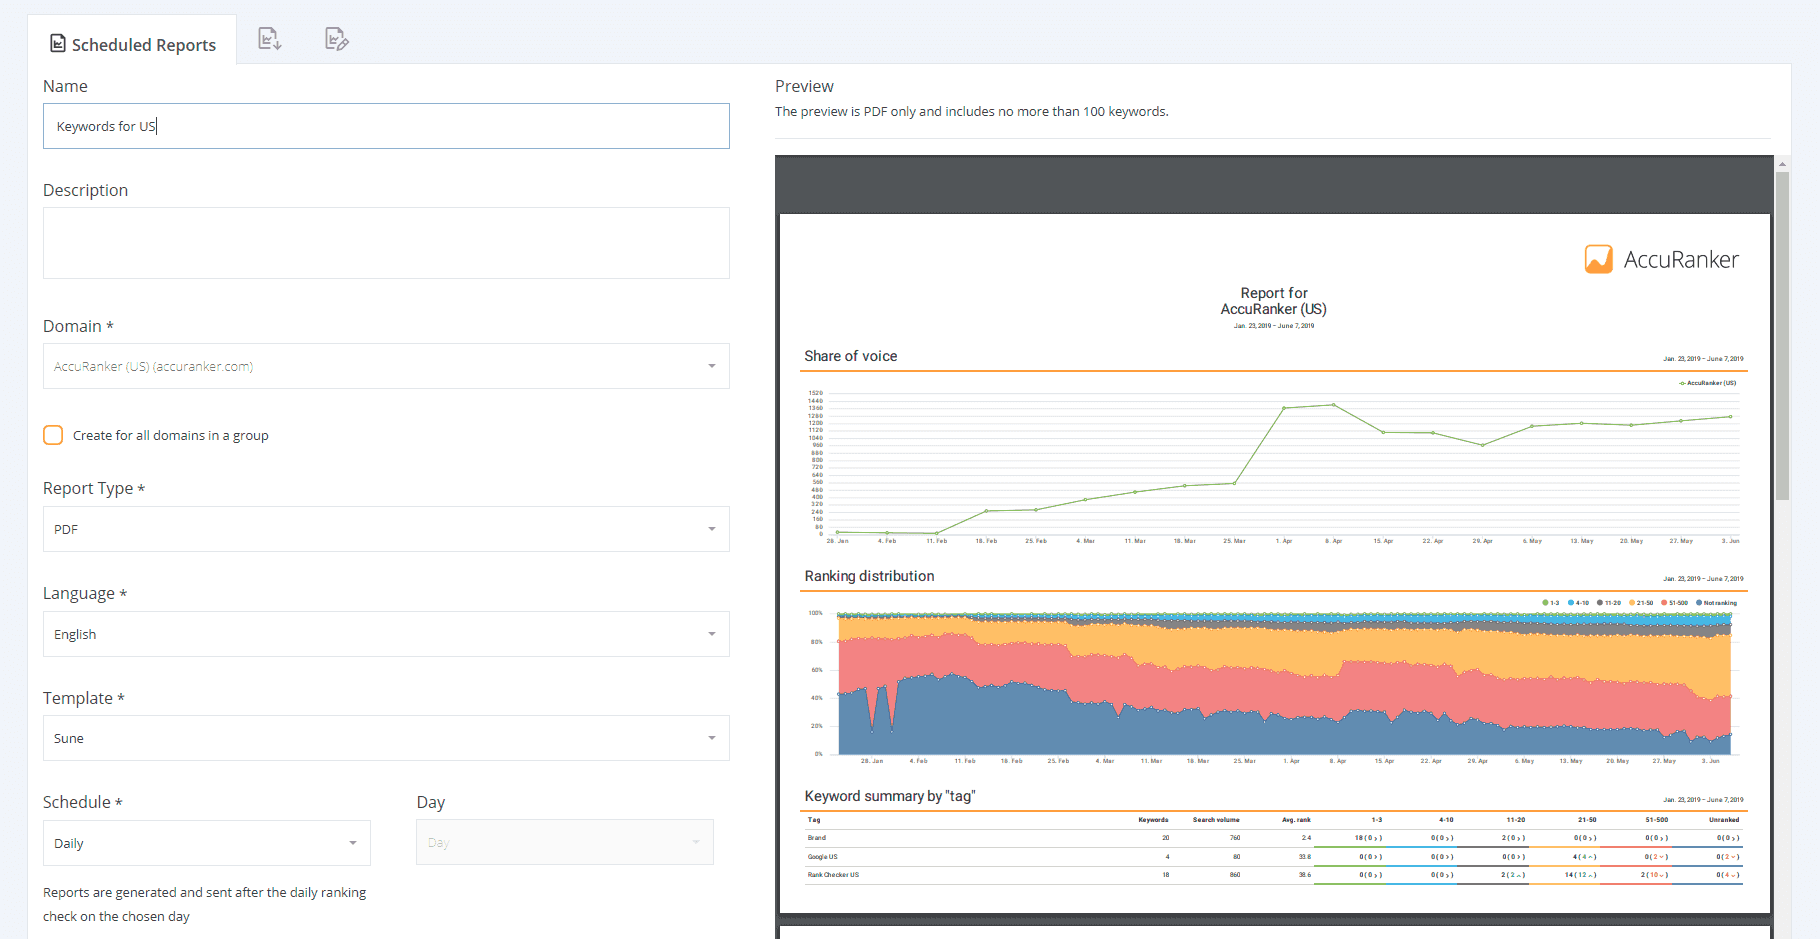
Task: Click the 'Search volume' column header
Action: pos(1216,820)
